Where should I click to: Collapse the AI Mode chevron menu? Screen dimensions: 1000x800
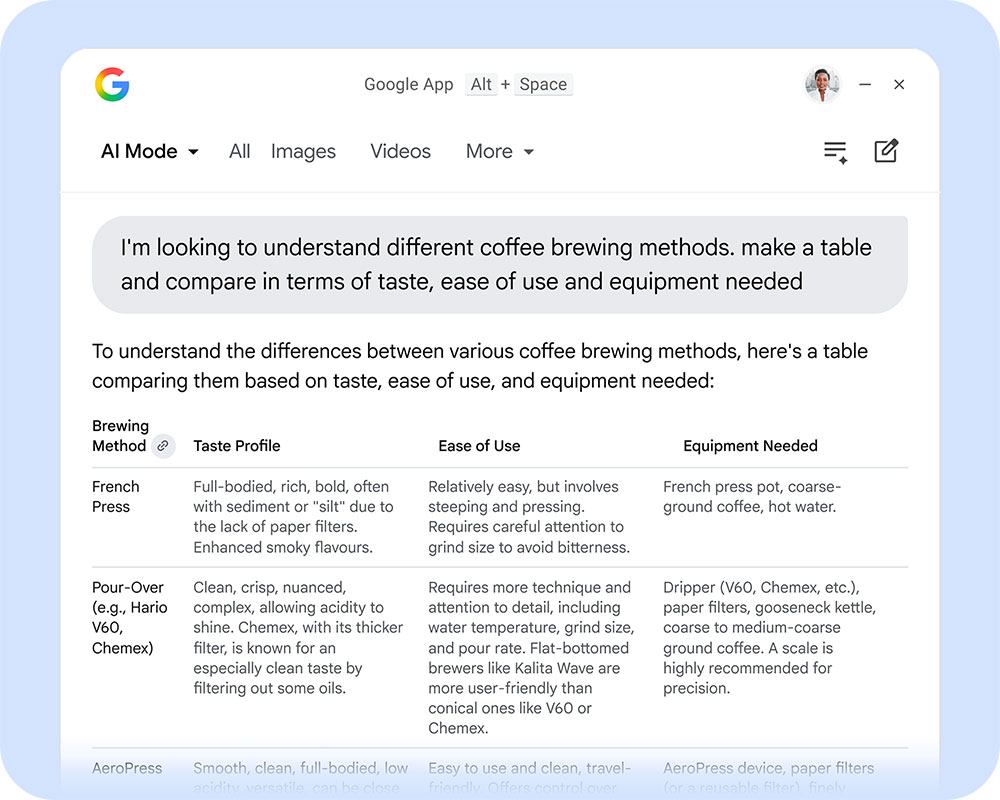click(x=194, y=152)
